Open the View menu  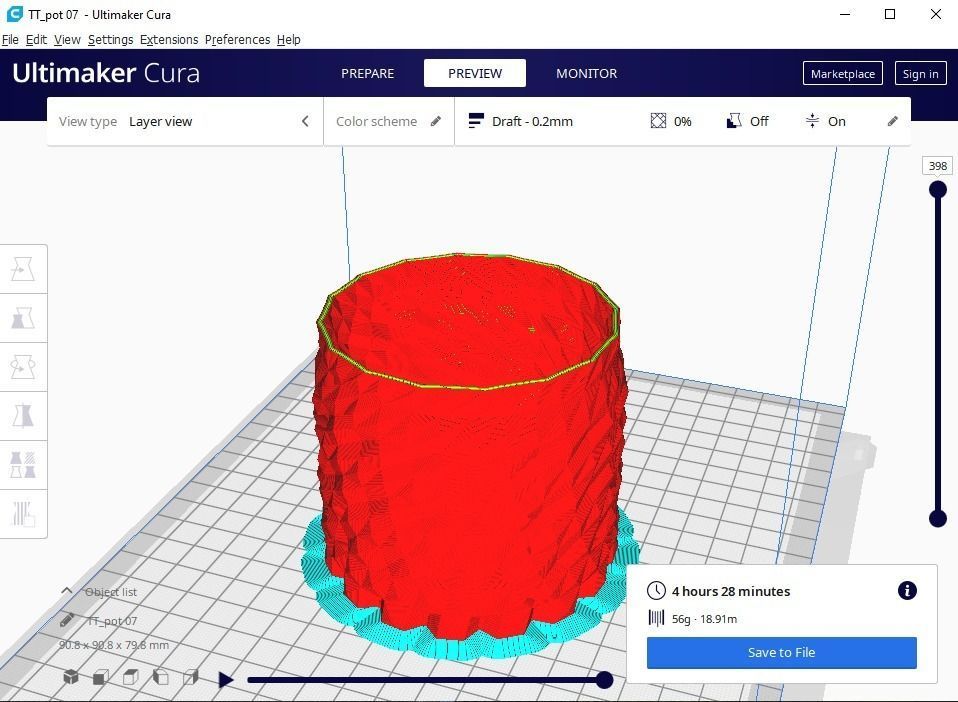67,40
